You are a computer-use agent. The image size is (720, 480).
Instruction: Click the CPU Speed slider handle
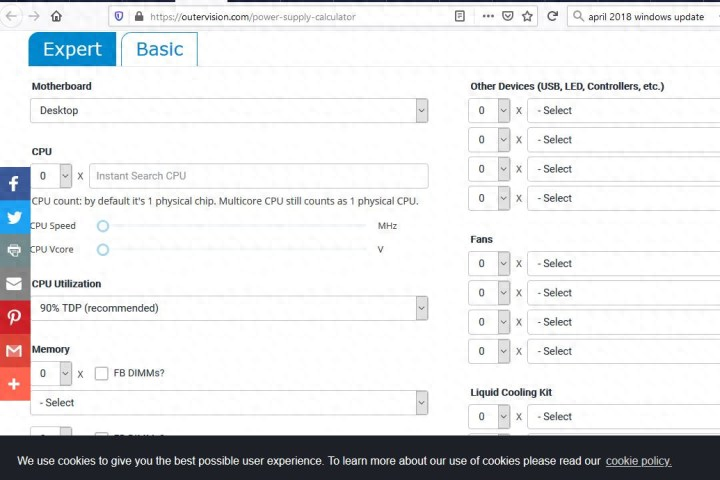[103, 226]
